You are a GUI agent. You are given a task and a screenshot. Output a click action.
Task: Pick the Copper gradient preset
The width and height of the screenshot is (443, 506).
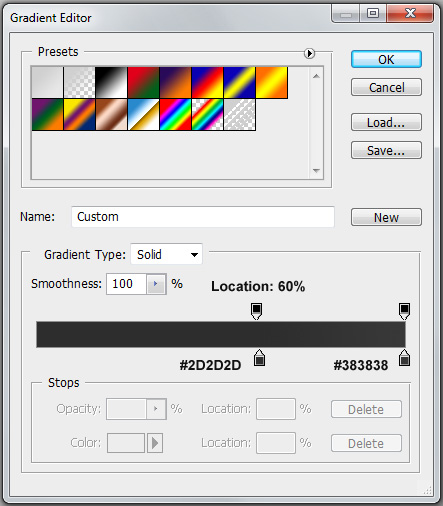click(111, 114)
